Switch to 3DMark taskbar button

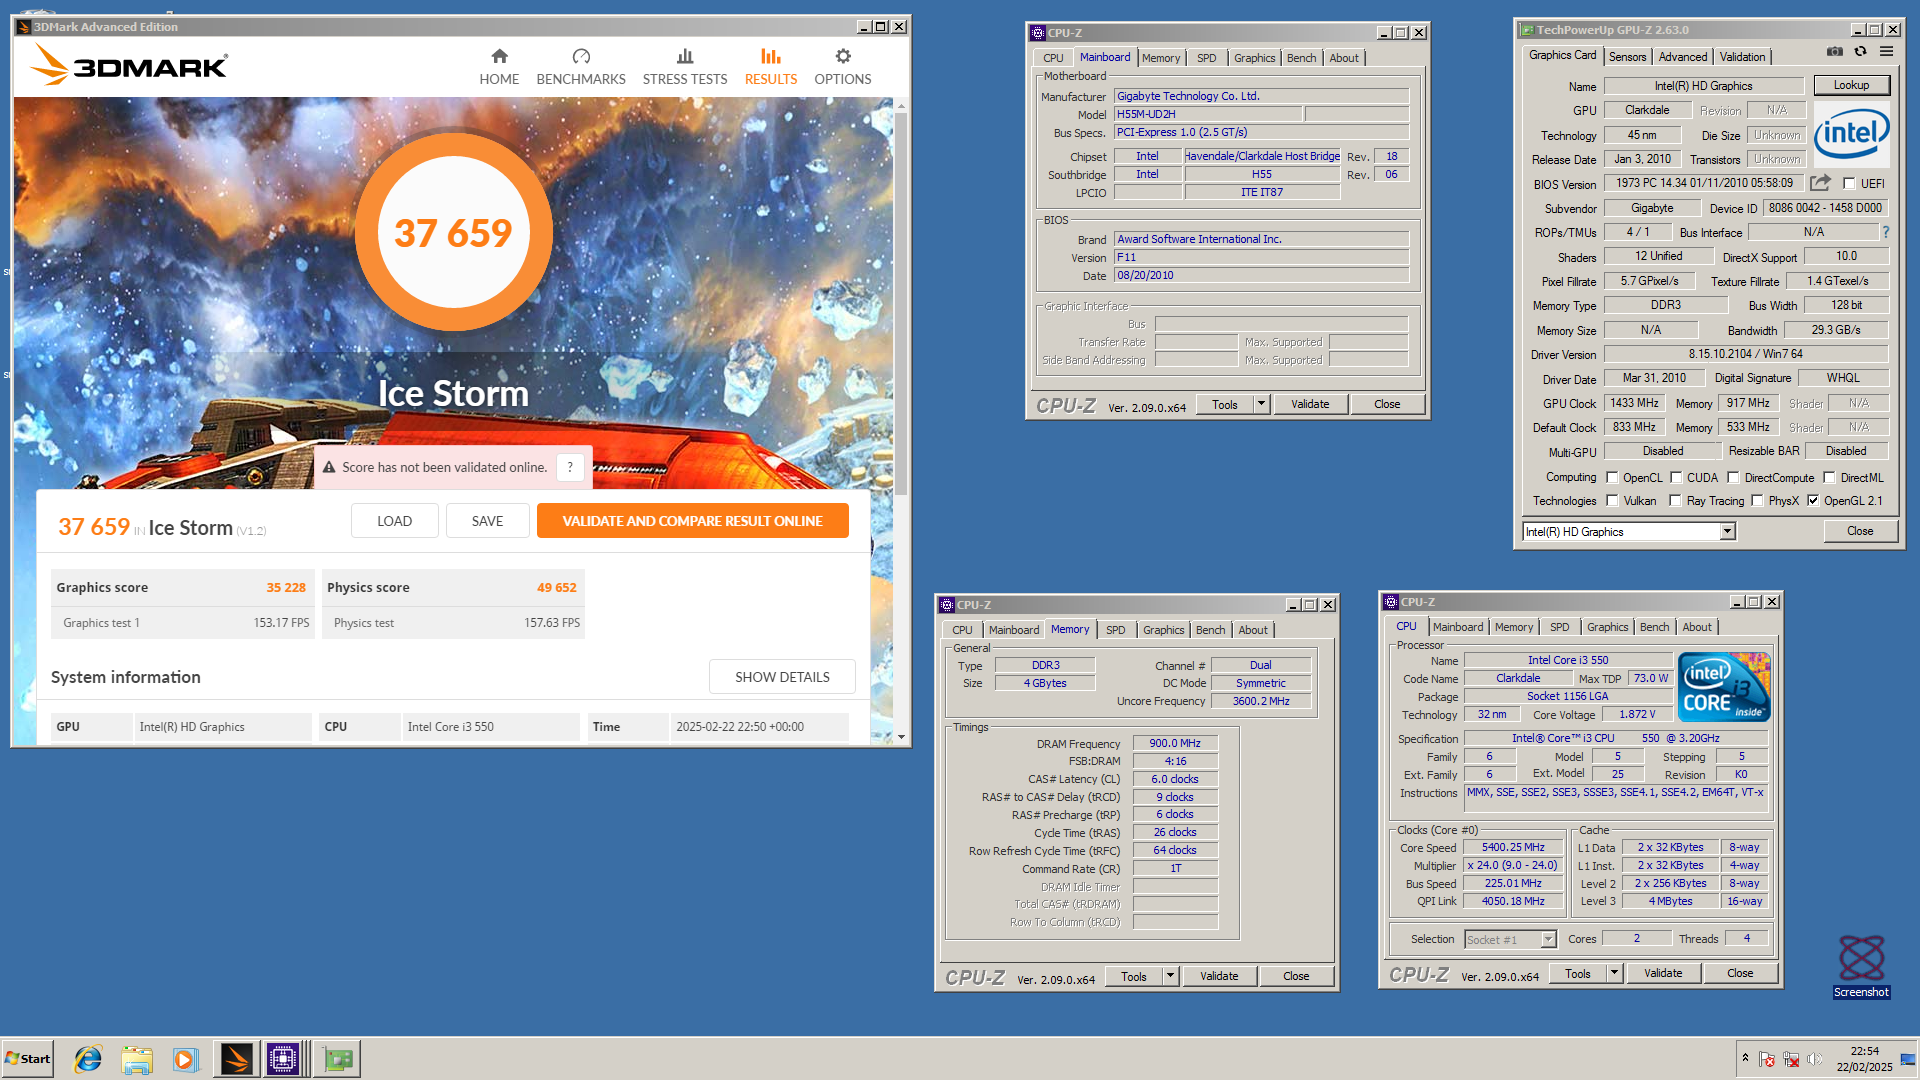pos(236,1059)
